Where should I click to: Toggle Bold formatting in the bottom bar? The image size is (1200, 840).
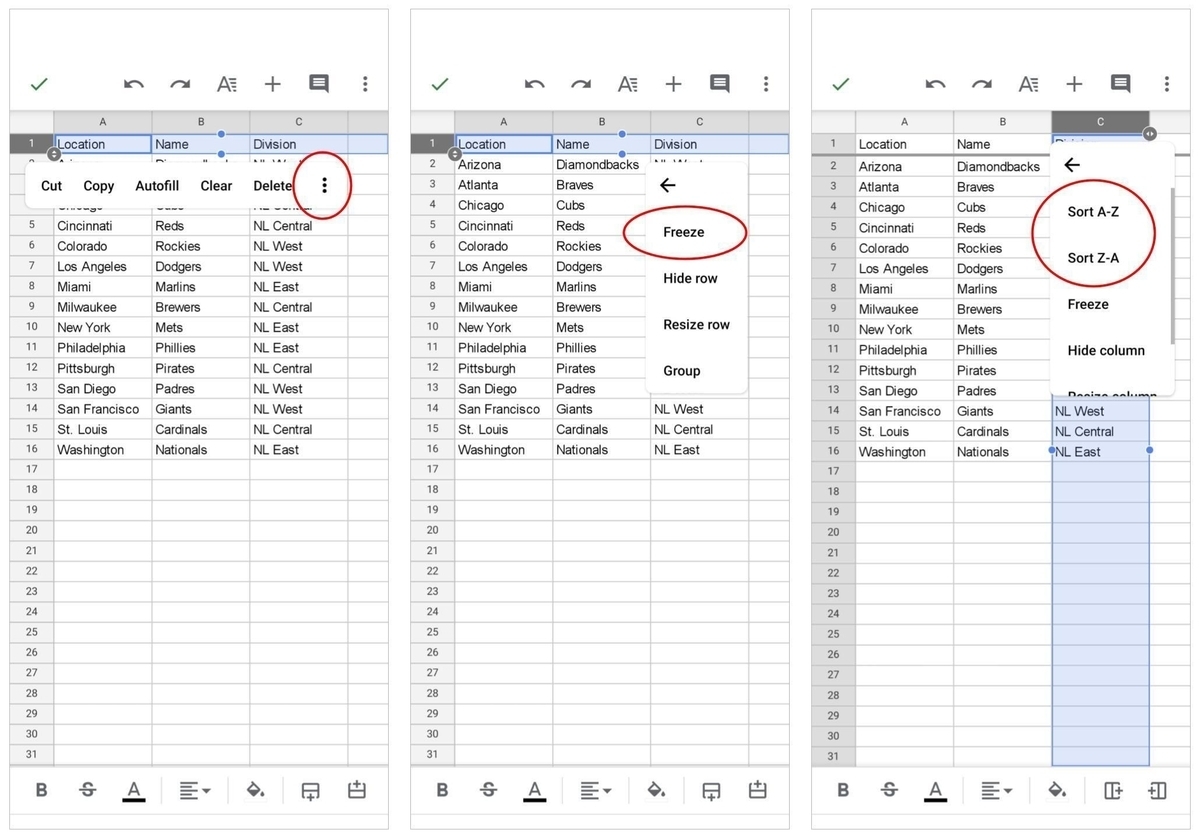[41, 790]
